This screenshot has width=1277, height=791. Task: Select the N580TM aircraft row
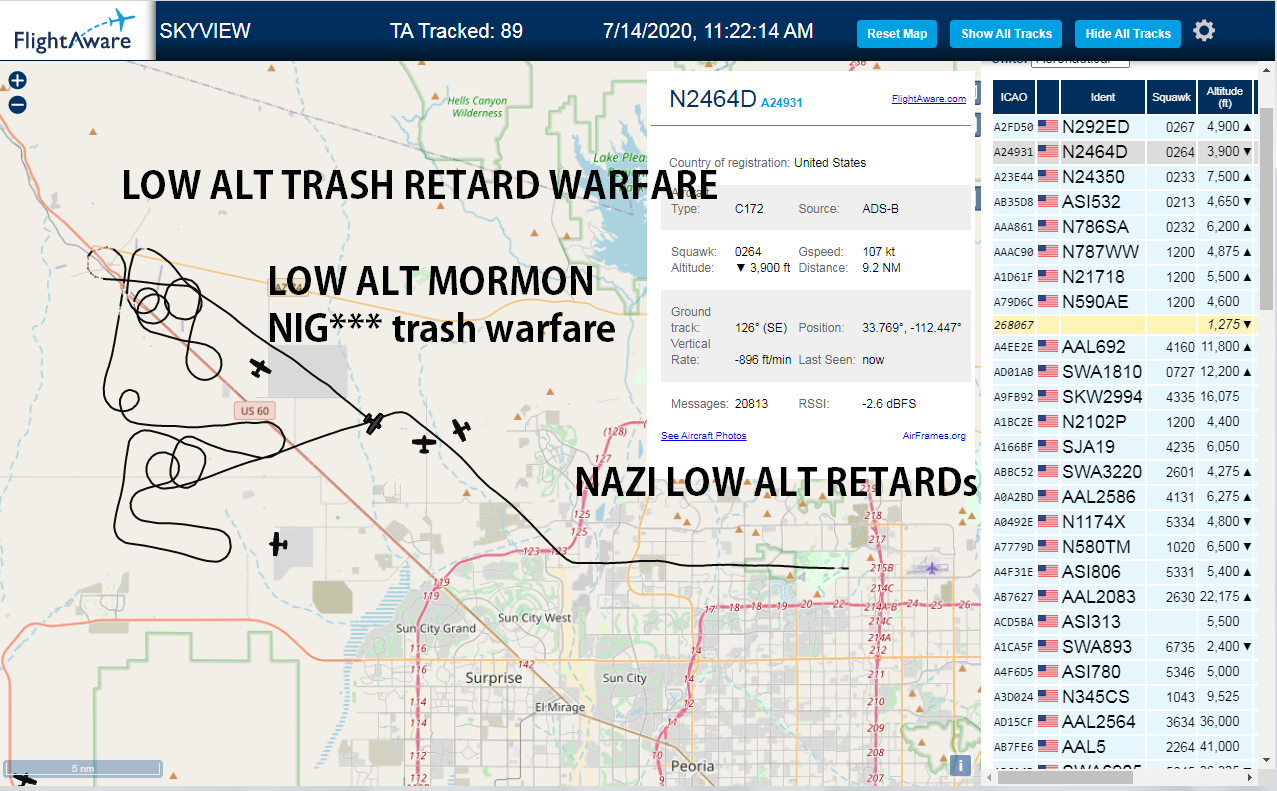[1123, 547]
